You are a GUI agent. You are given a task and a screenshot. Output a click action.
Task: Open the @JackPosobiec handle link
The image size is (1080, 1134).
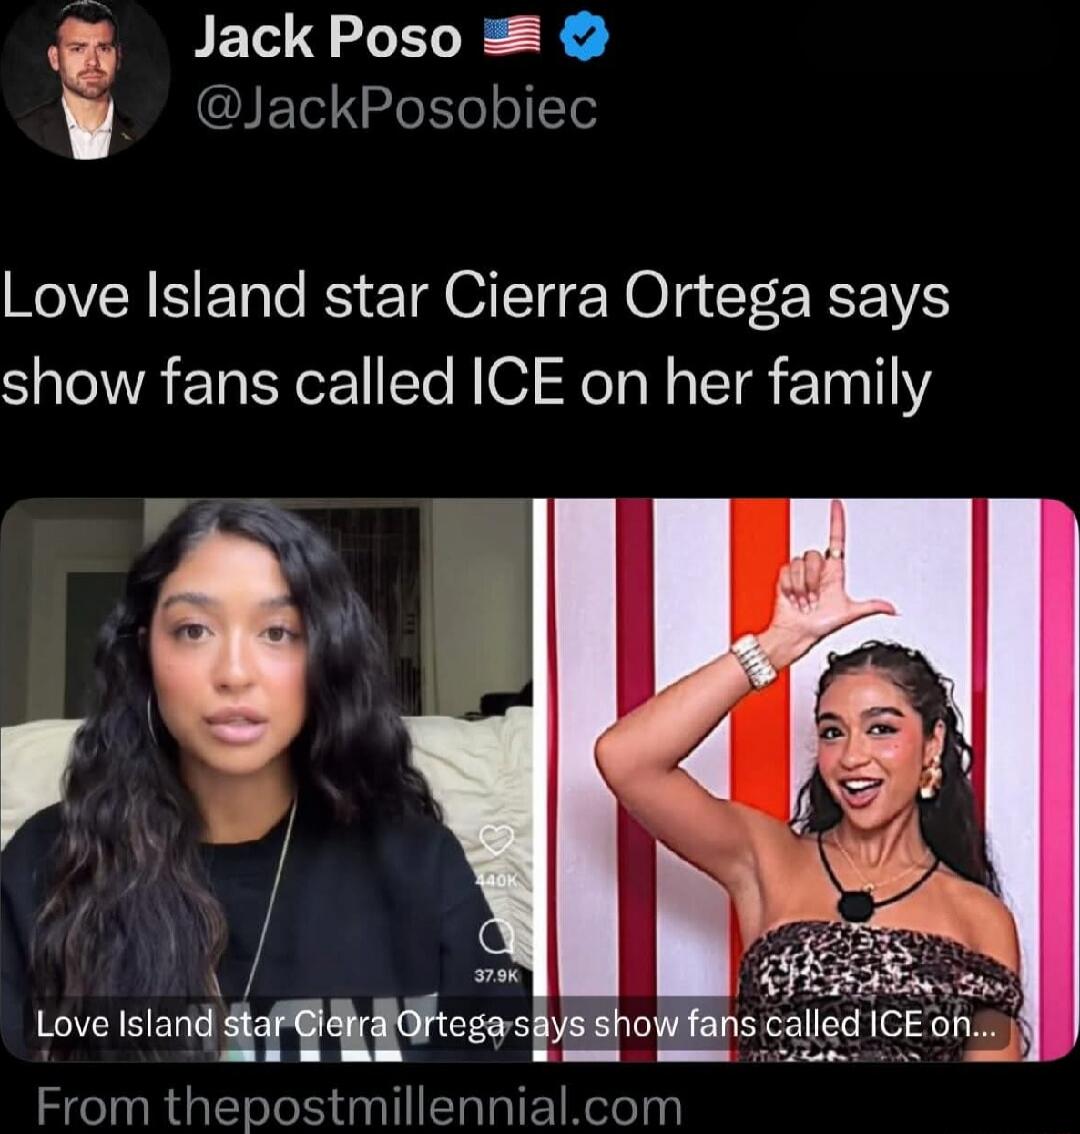pyautogui.click(x=396, y=110)
